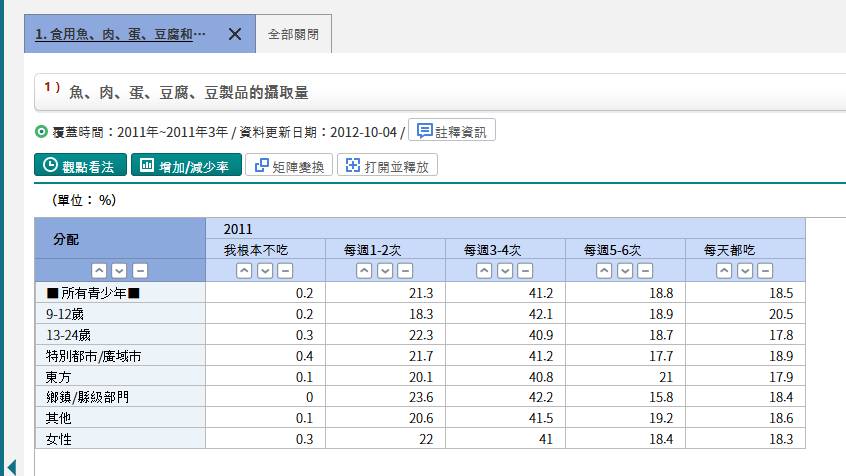This screenshot has width=846, height=476.
Task: Sort 每週1-2次 column descending
Action: coord(384,271)
